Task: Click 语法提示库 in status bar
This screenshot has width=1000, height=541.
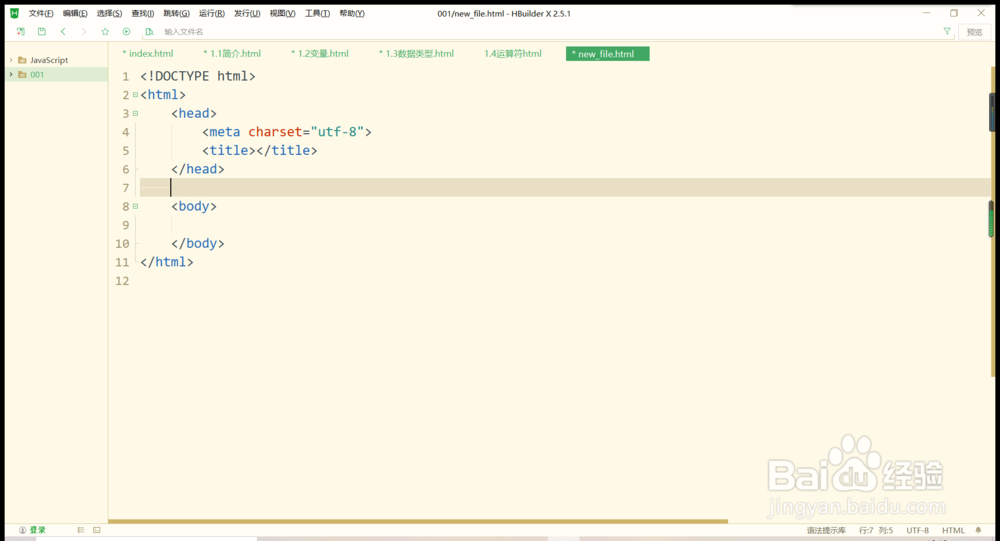Action: tap(826, 530)
